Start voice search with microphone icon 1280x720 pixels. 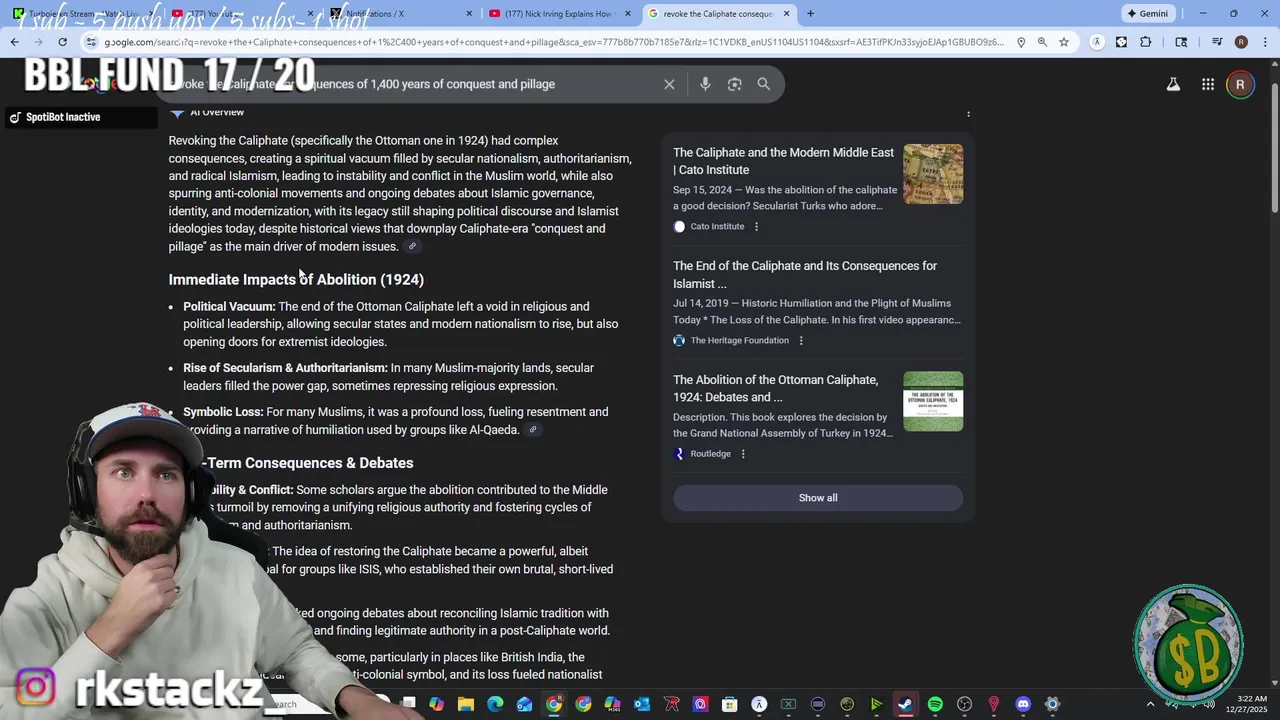point(705,84)
